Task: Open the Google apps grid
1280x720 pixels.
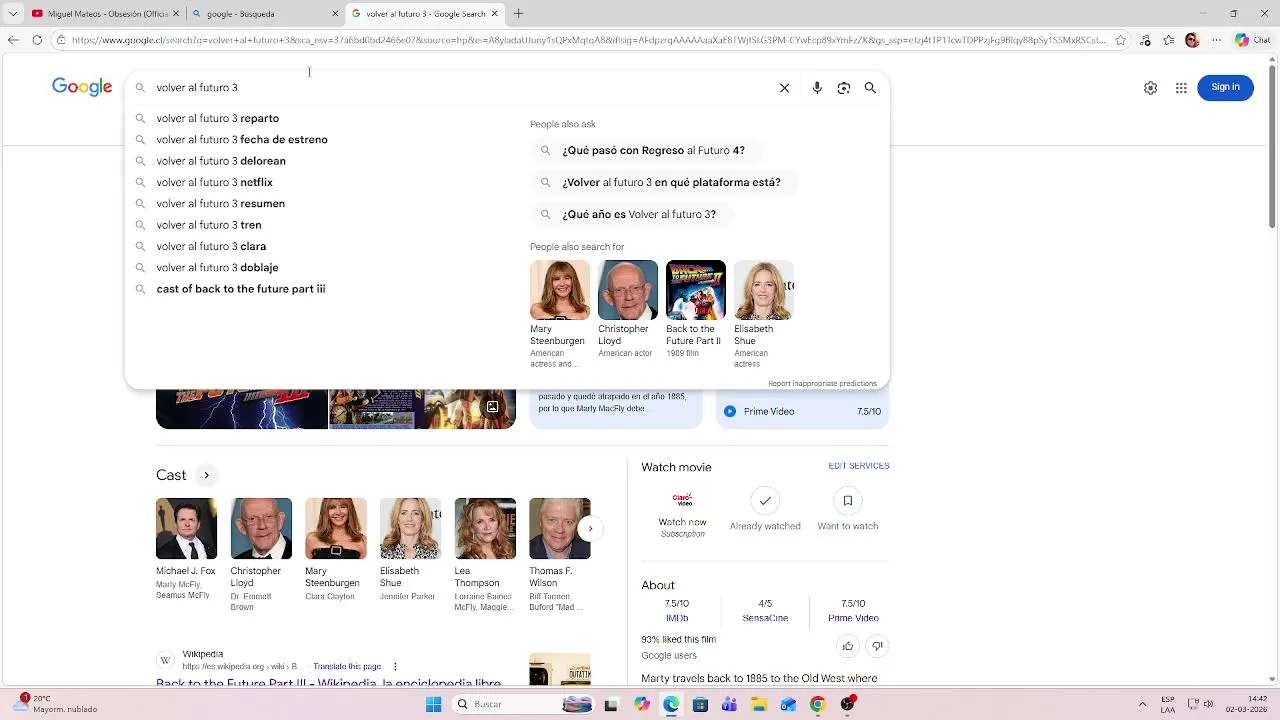Action: pos(1181,88)
